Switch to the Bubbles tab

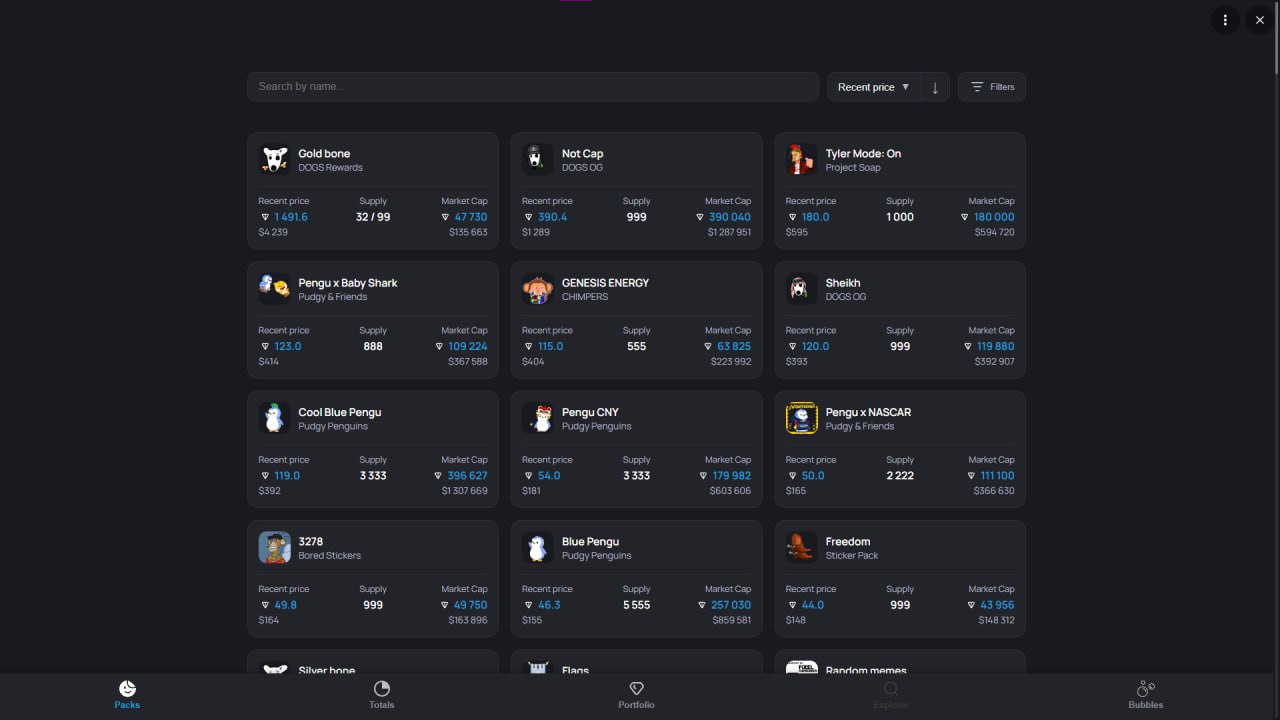point(1146,695)
